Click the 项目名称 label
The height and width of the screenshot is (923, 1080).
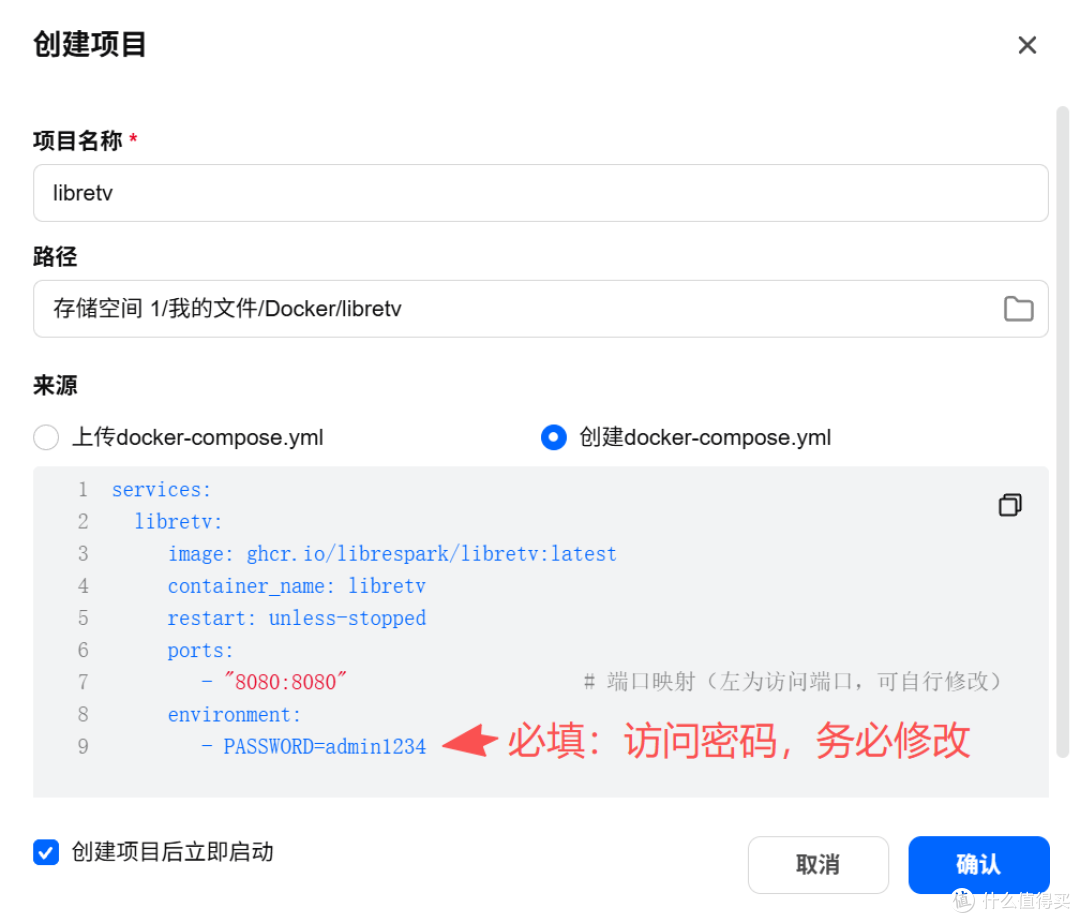coord(78,141)
